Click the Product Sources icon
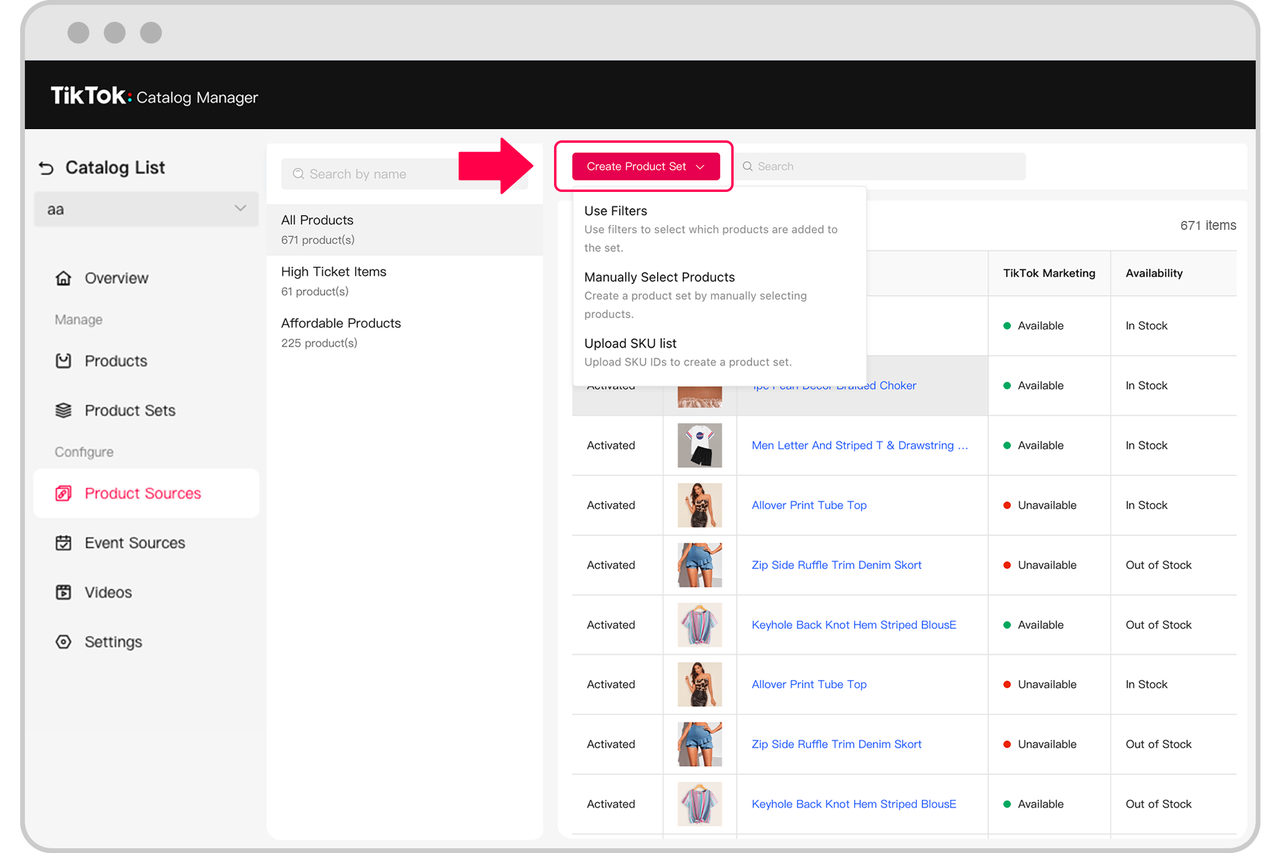 pos(63,494)
